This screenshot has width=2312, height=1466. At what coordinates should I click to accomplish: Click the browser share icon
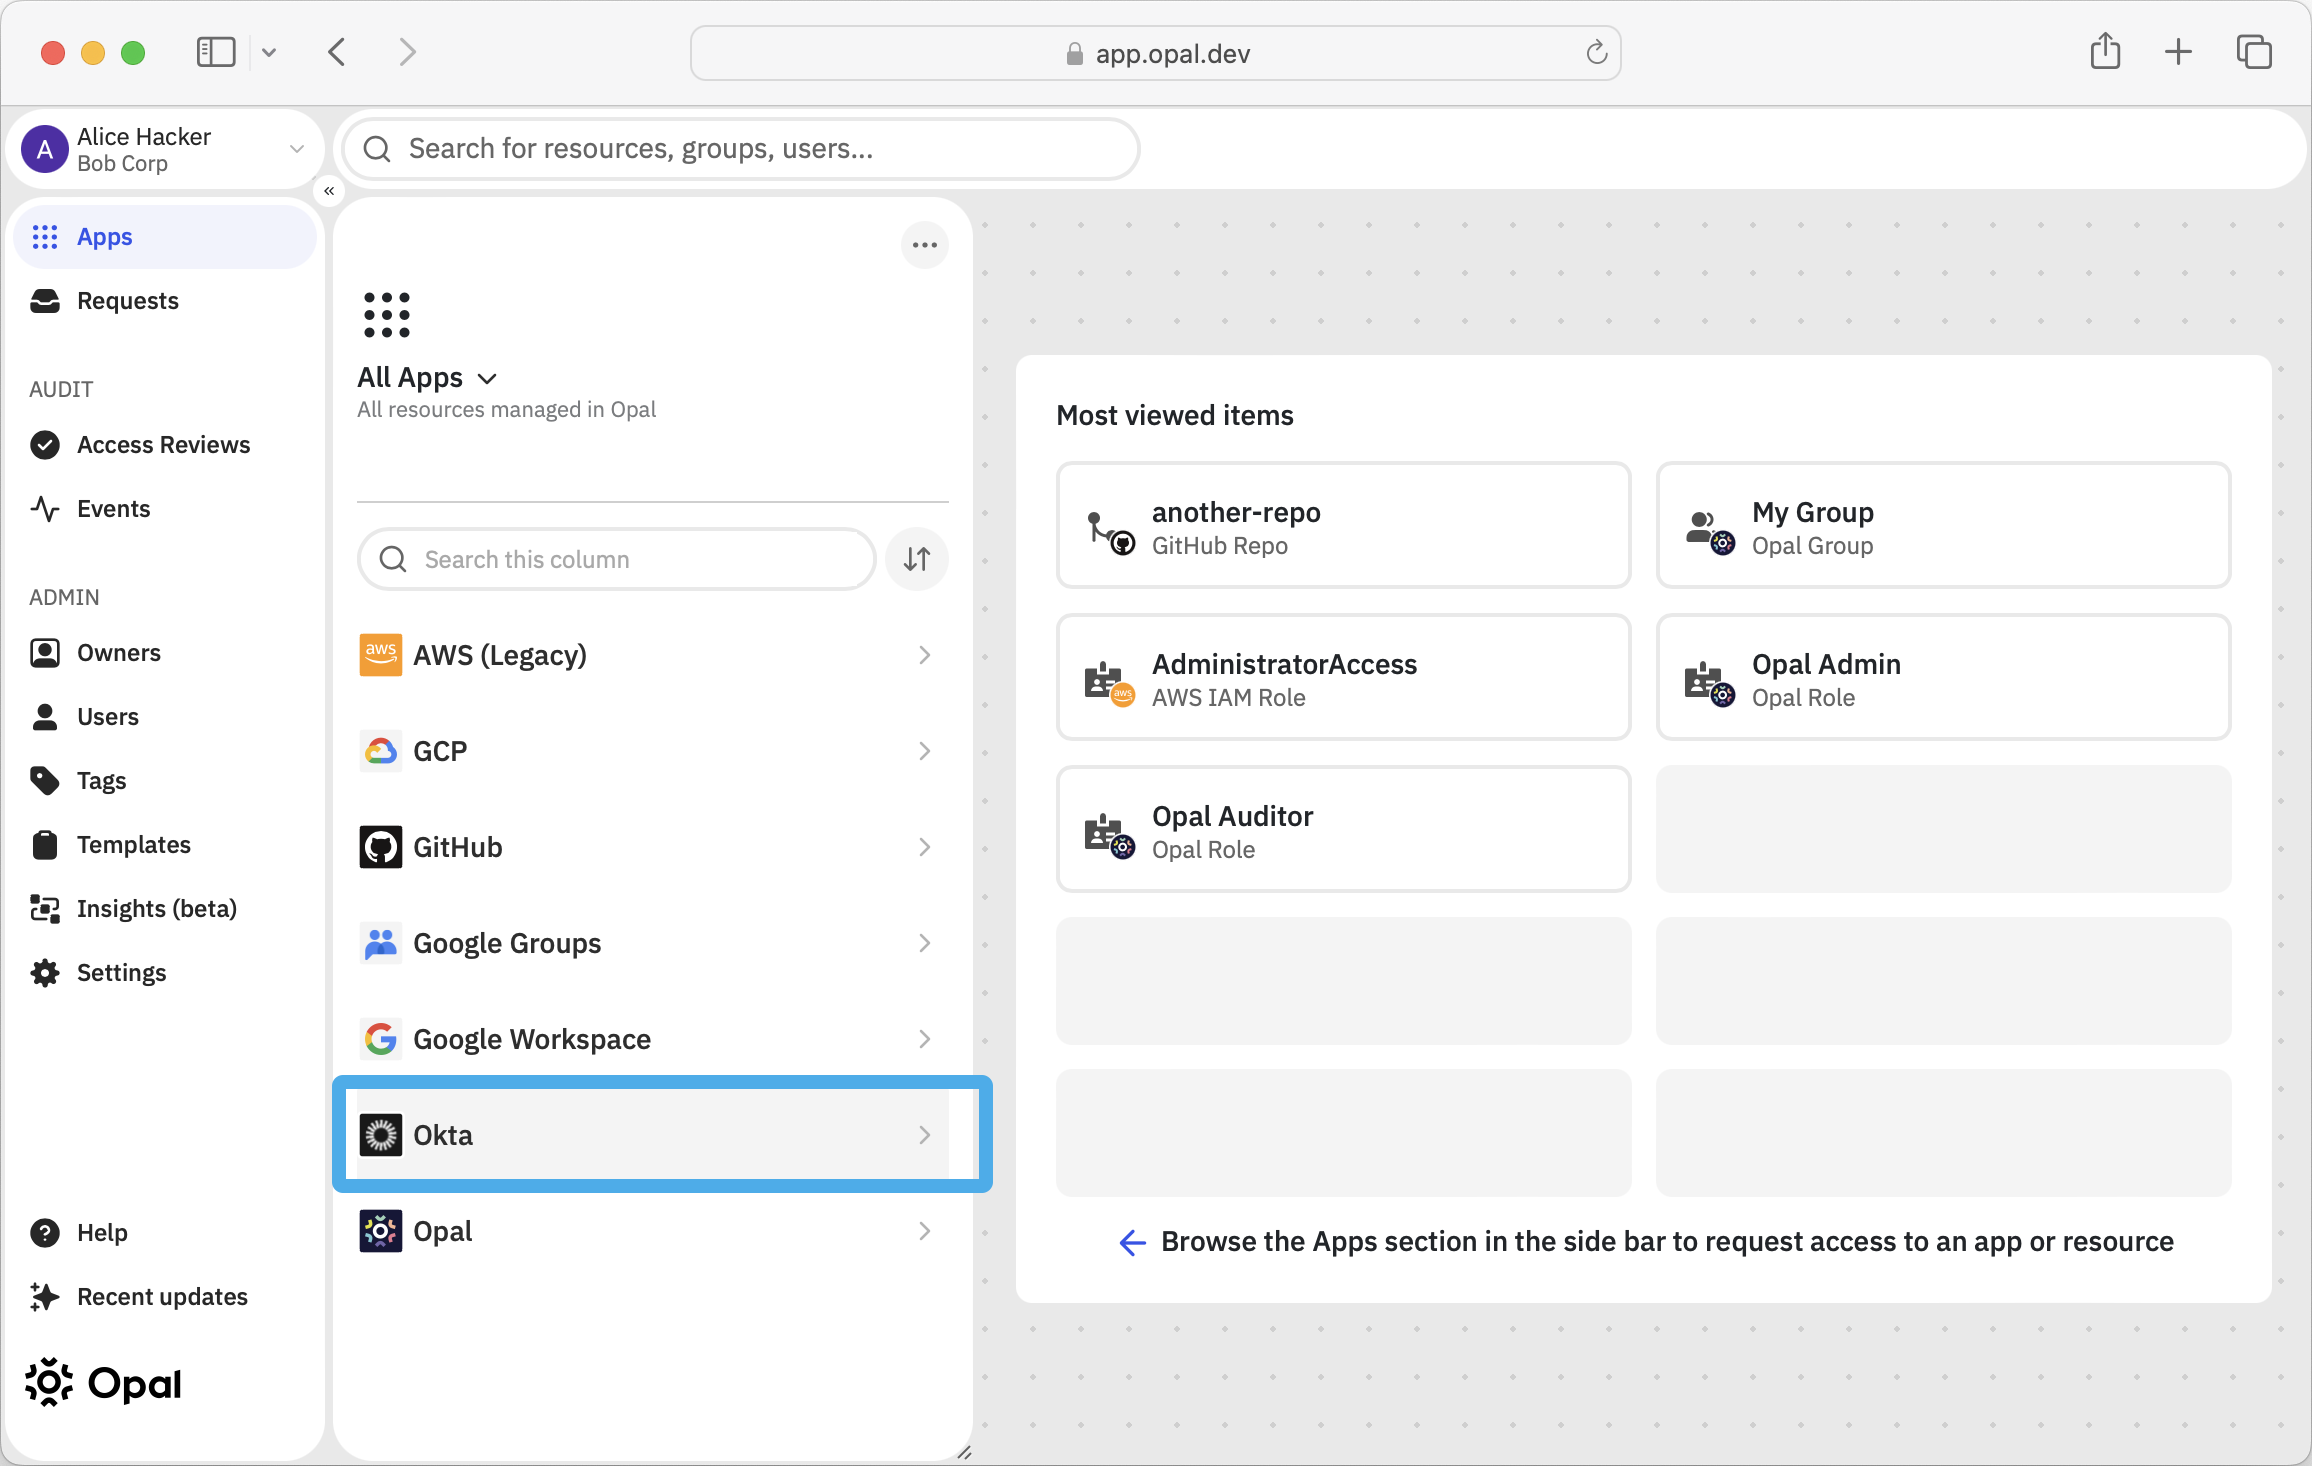(2105, 50)
